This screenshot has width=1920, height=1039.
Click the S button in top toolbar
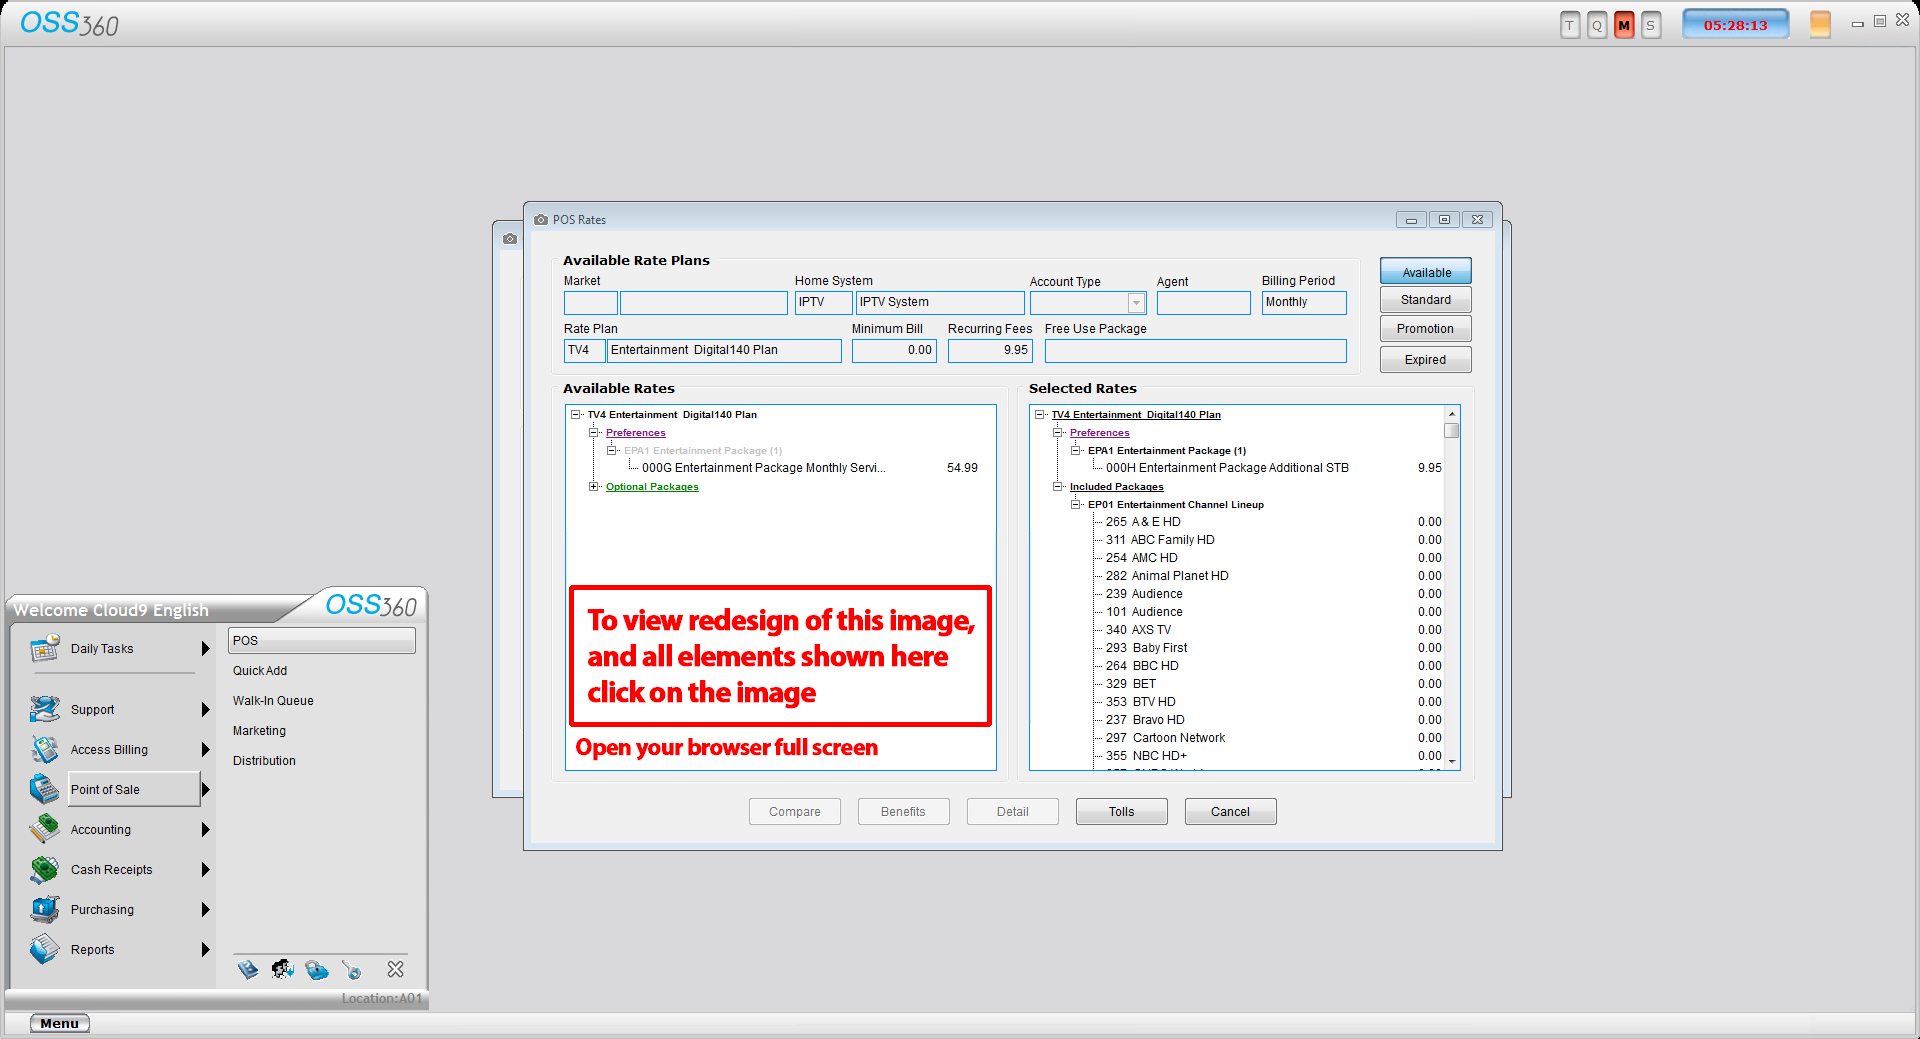point(1651,26)
